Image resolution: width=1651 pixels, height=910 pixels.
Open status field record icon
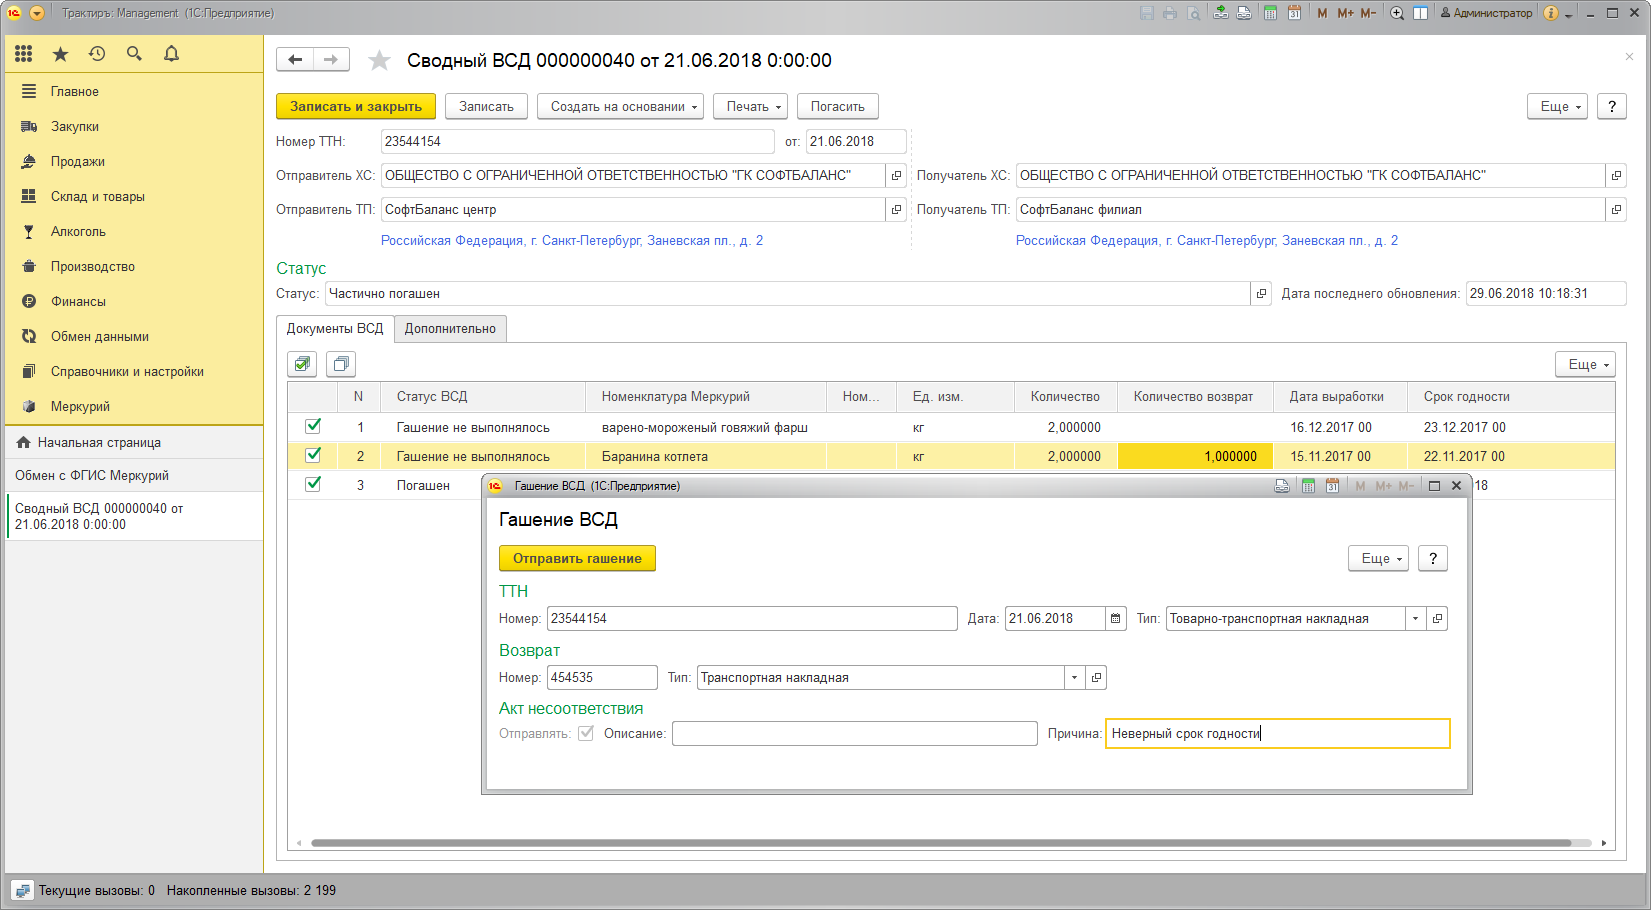point(1261,293)
